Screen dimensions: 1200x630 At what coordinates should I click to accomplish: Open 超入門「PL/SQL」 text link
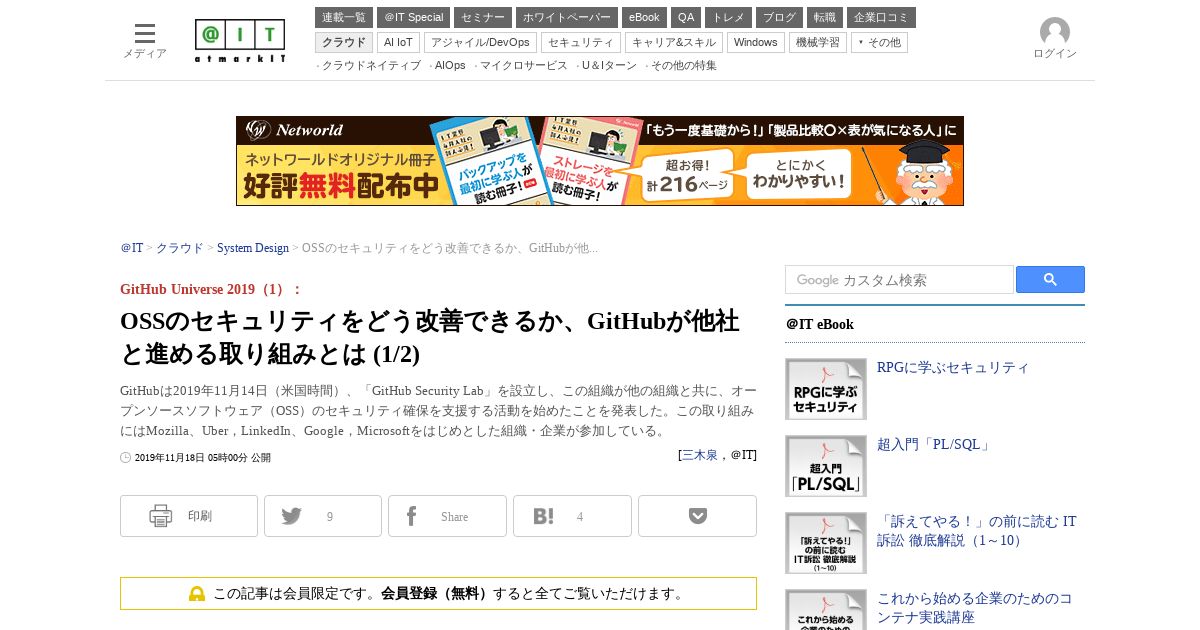pyautogui.click(x=934, y=444)
